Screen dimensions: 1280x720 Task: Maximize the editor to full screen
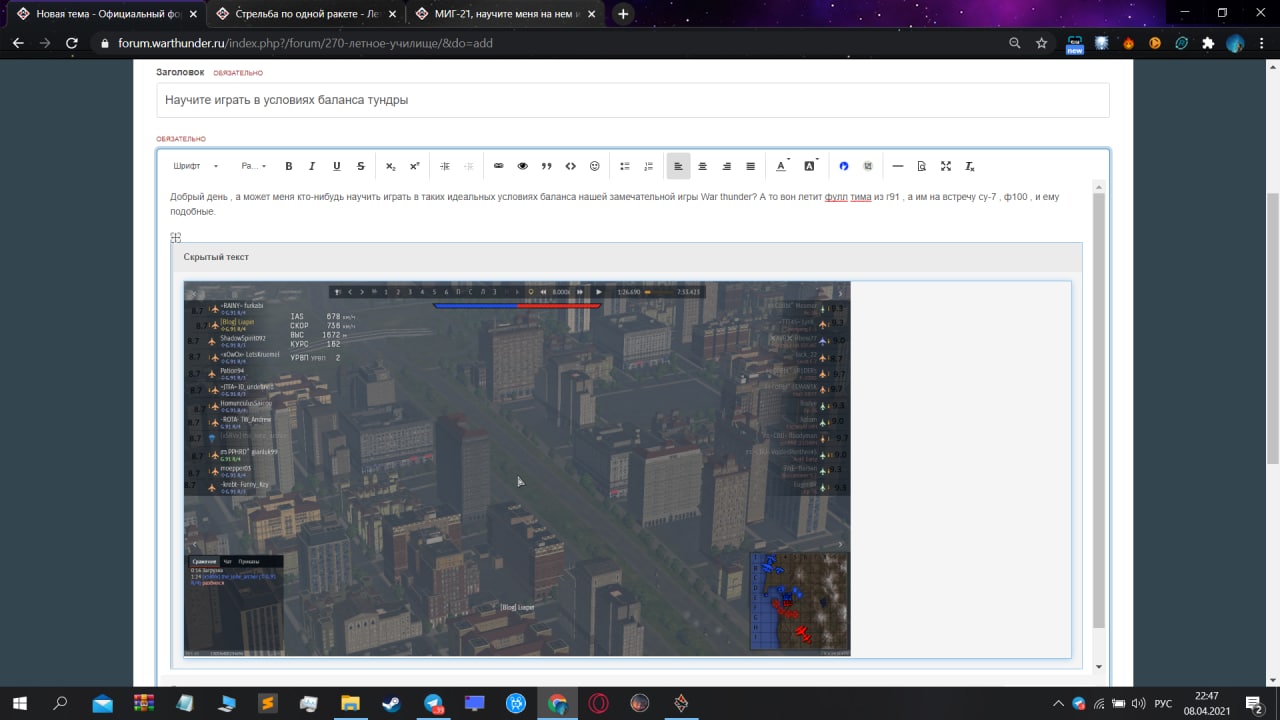pyautogui.click(x=946, y=166)
